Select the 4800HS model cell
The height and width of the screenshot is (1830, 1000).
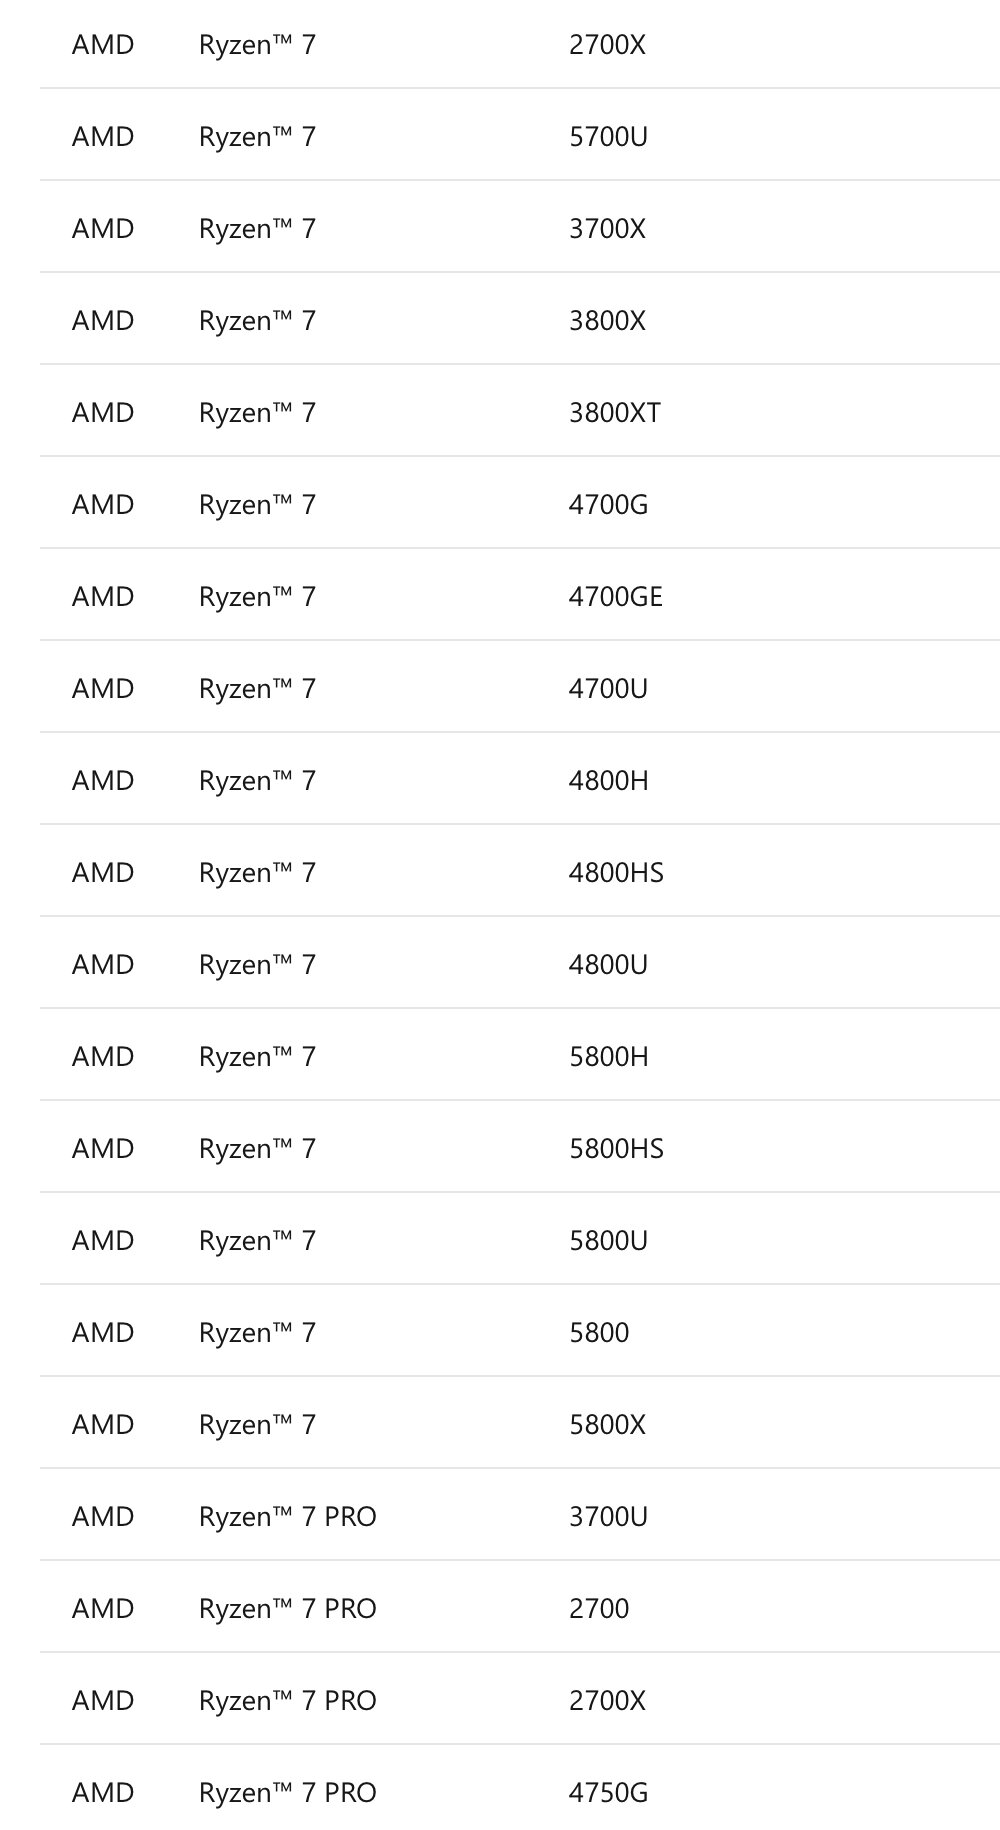(x=616, y=873)
